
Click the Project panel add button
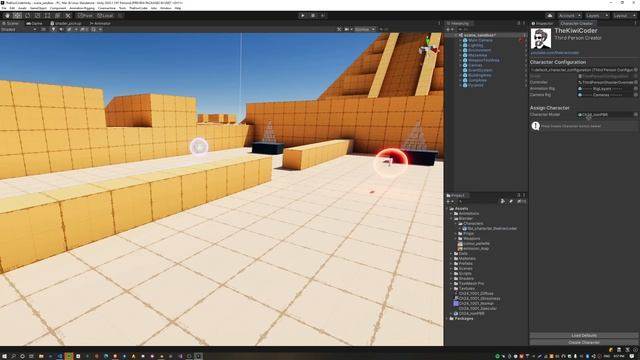[x=449, y=201]
